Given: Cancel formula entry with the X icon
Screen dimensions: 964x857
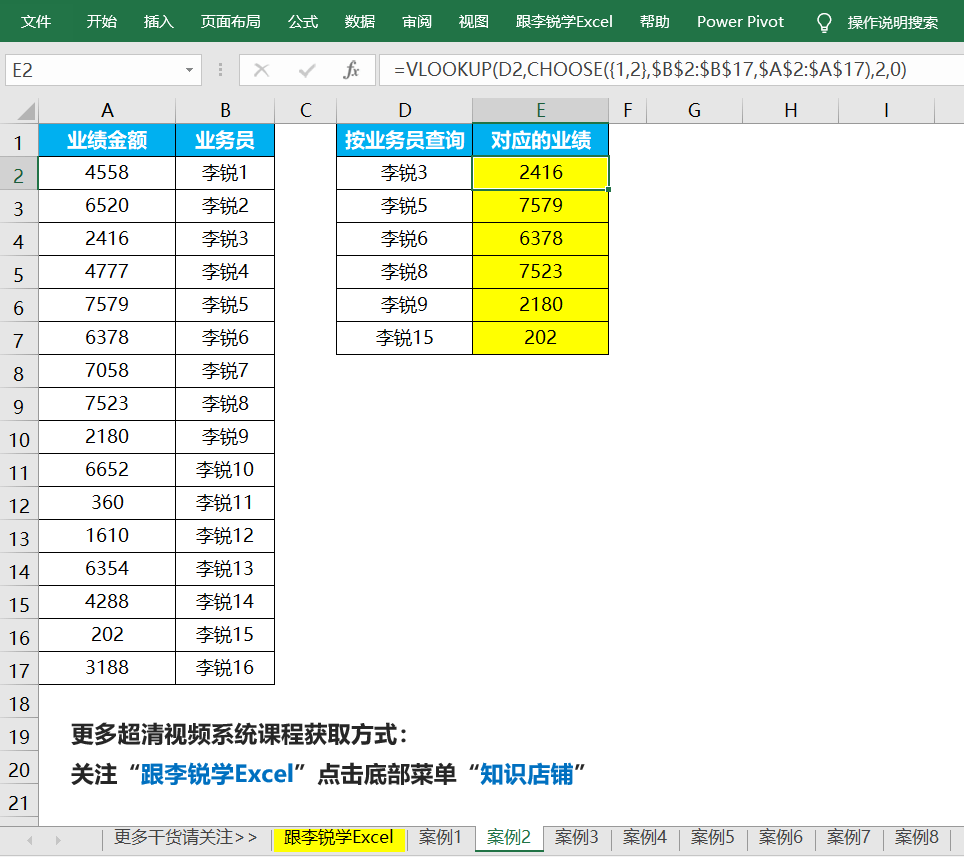Looking at the screenshot, I should click(x=262, y=70).
